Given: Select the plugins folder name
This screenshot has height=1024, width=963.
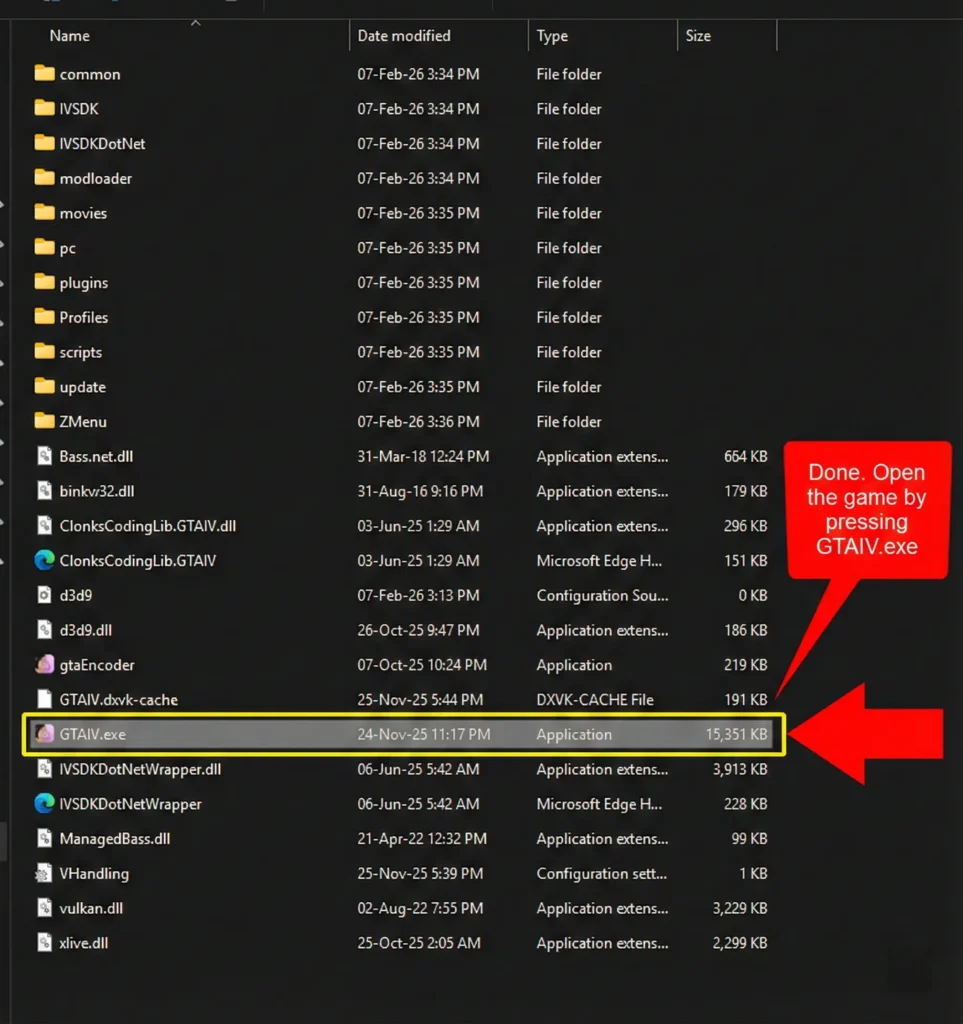Looking at the screenshot, I should click(84, 283).
